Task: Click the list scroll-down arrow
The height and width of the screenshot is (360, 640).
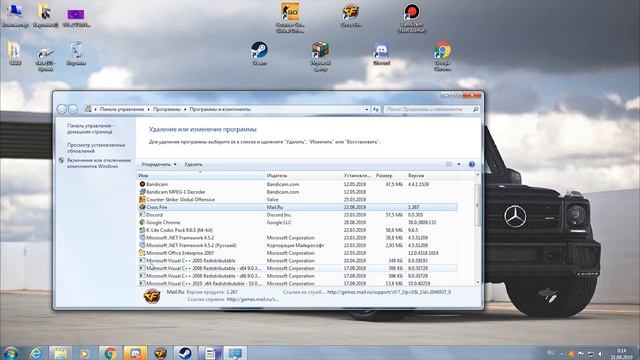Action: 478,282
